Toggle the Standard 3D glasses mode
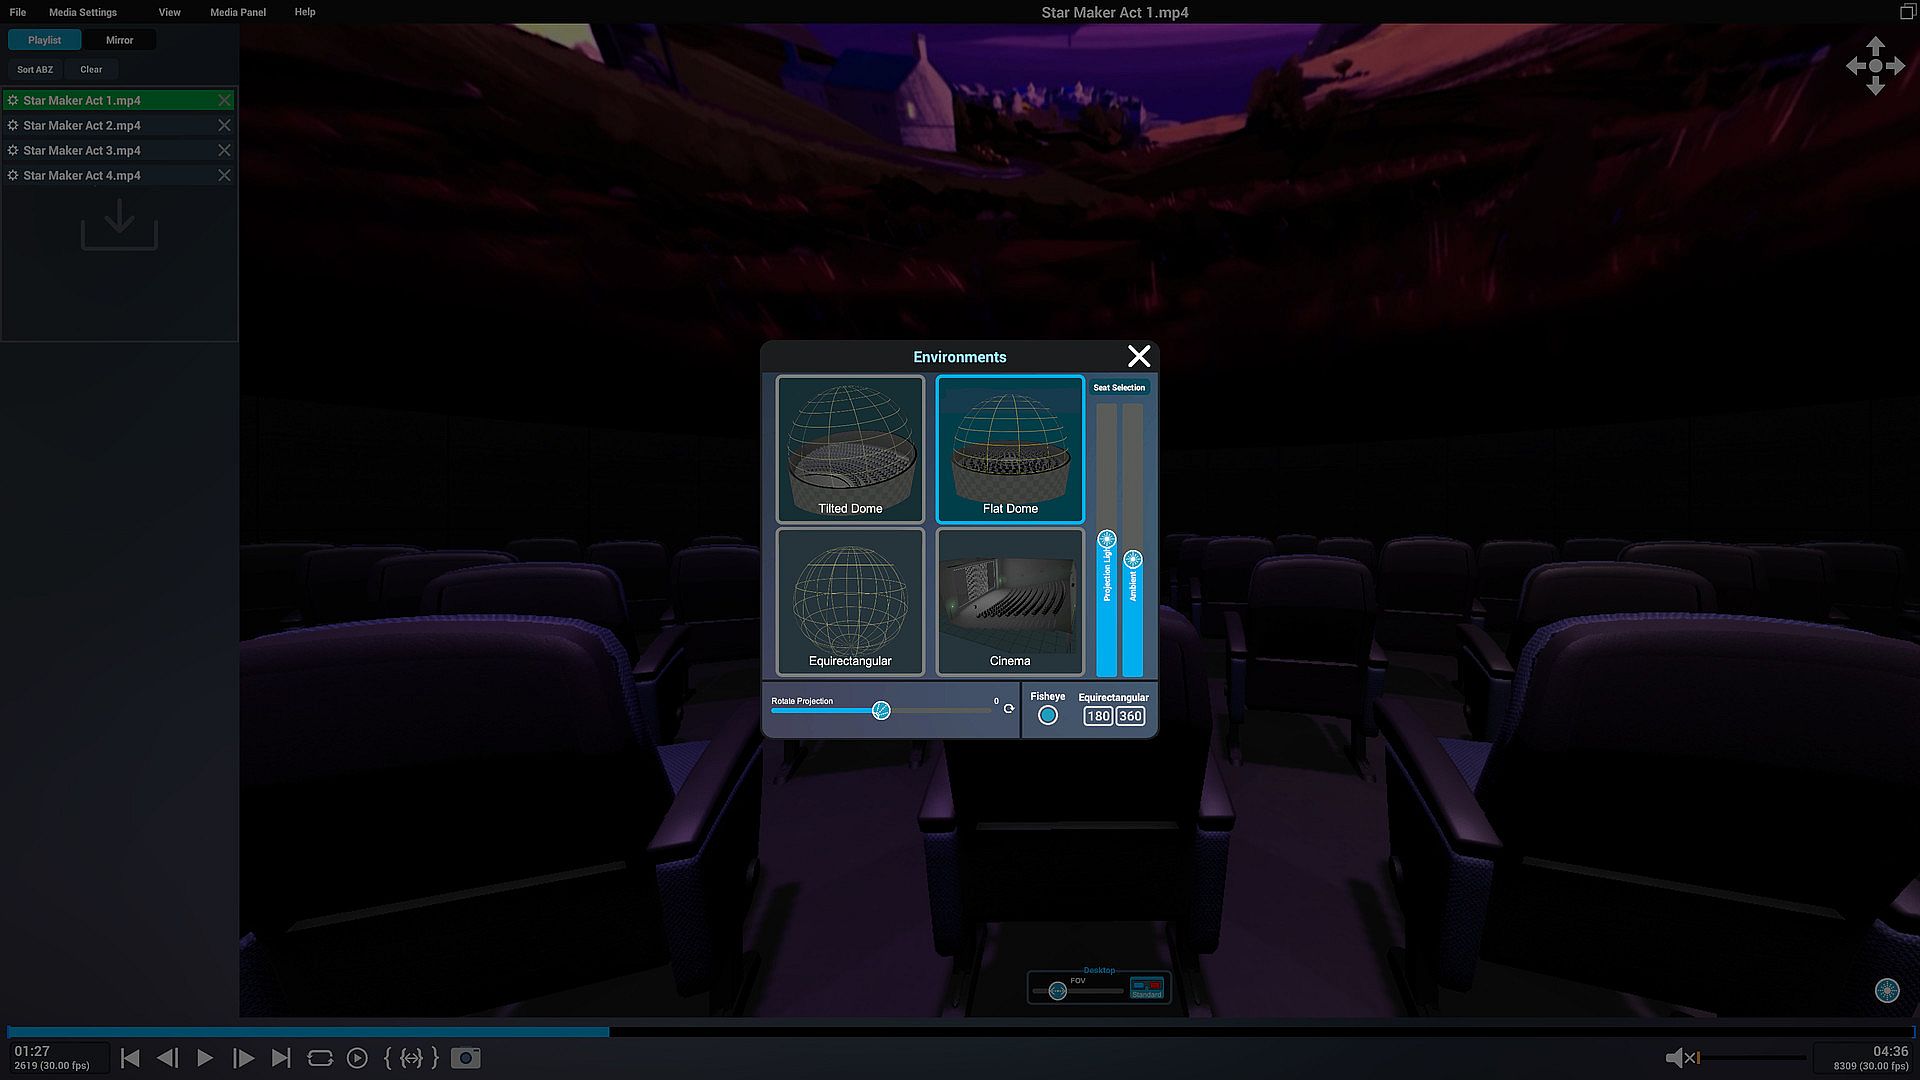The height and width of the screenshot is (1080, 1920). click(x=1147, y=988)
